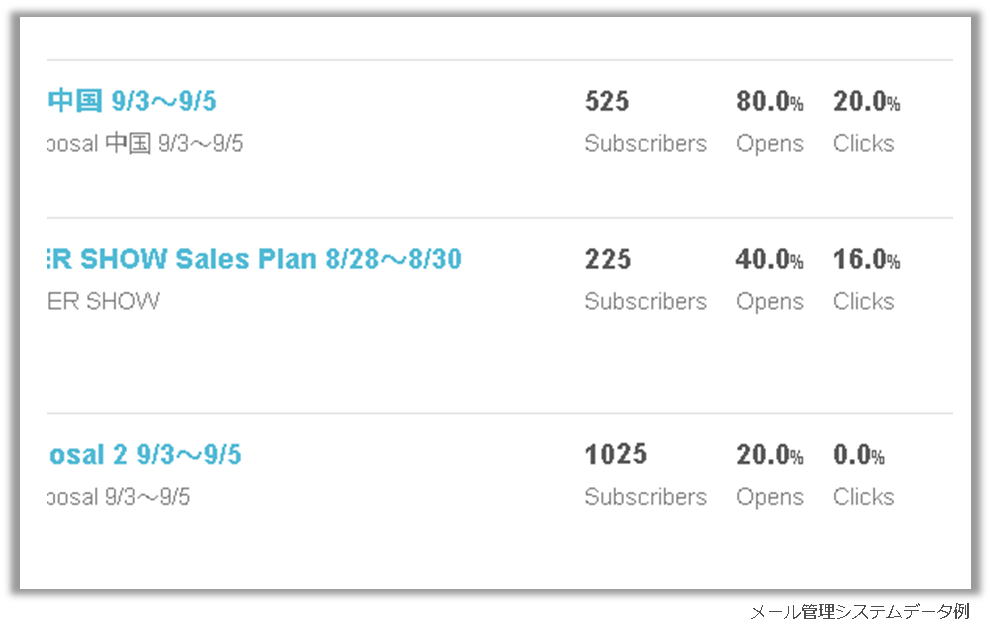This screenshot has height=634, width=991.
Task: Click Subscribers label under 525
Action: [645, 143]
